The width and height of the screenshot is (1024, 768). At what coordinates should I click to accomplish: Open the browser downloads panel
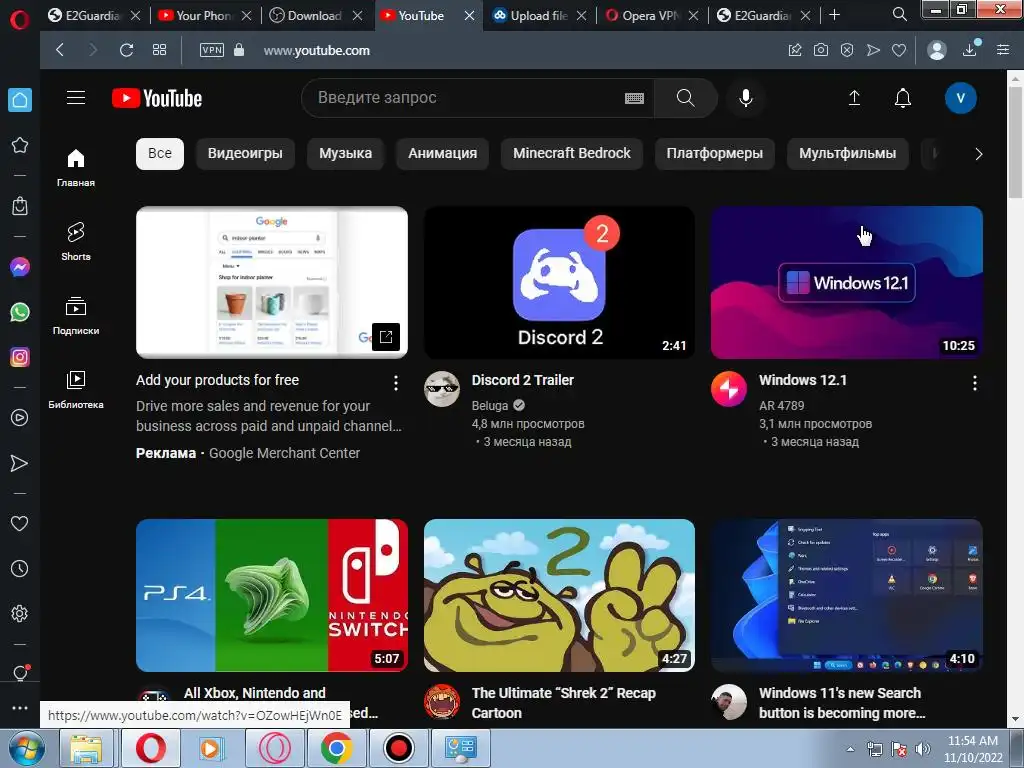pyautogui.click(x=970, y=50)
